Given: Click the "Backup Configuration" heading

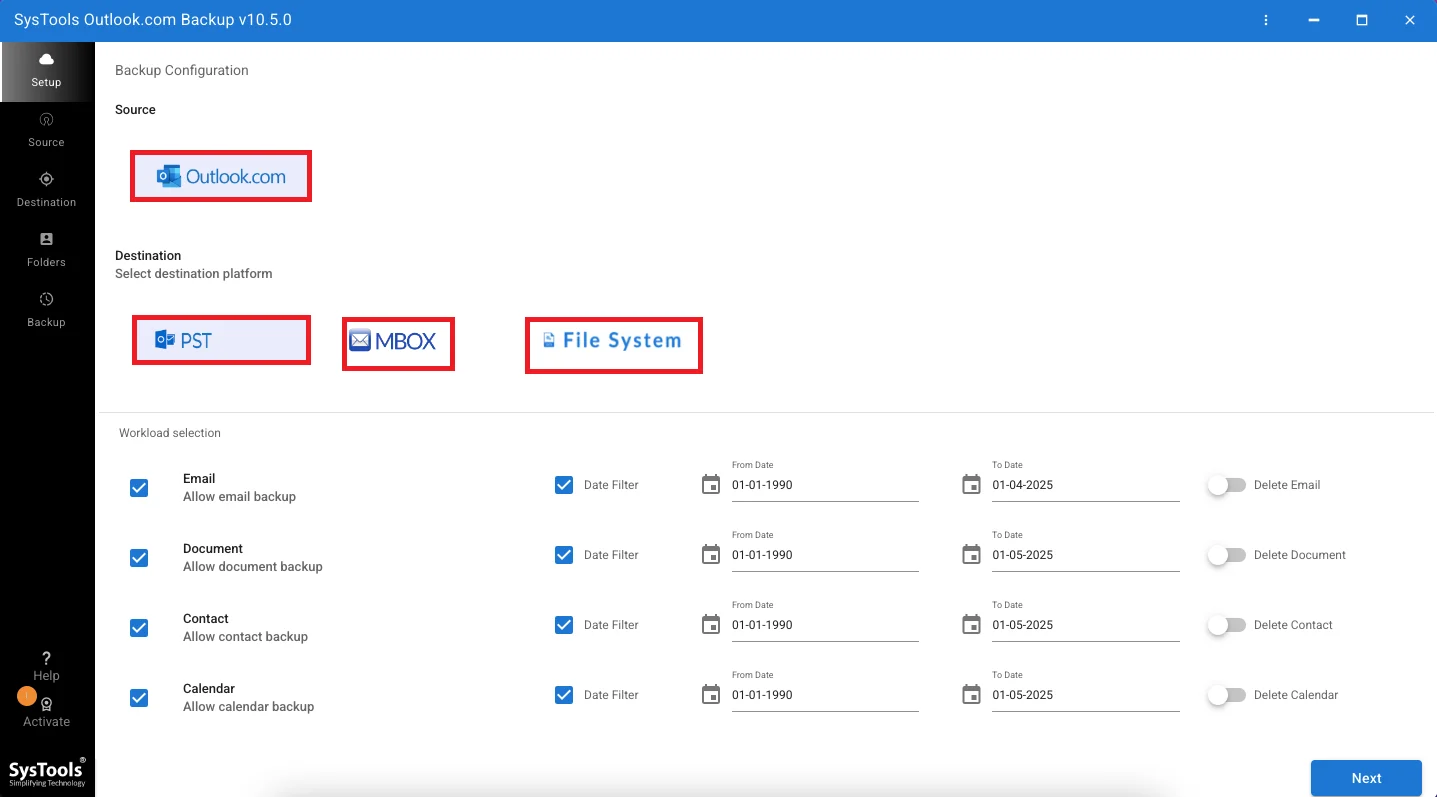Looking at the screenshot, I should 182,70.
